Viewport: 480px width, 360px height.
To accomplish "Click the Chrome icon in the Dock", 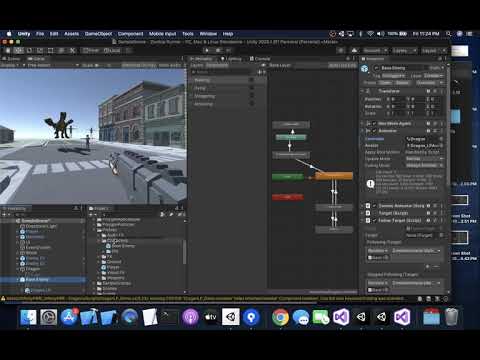I will point(280,317).
